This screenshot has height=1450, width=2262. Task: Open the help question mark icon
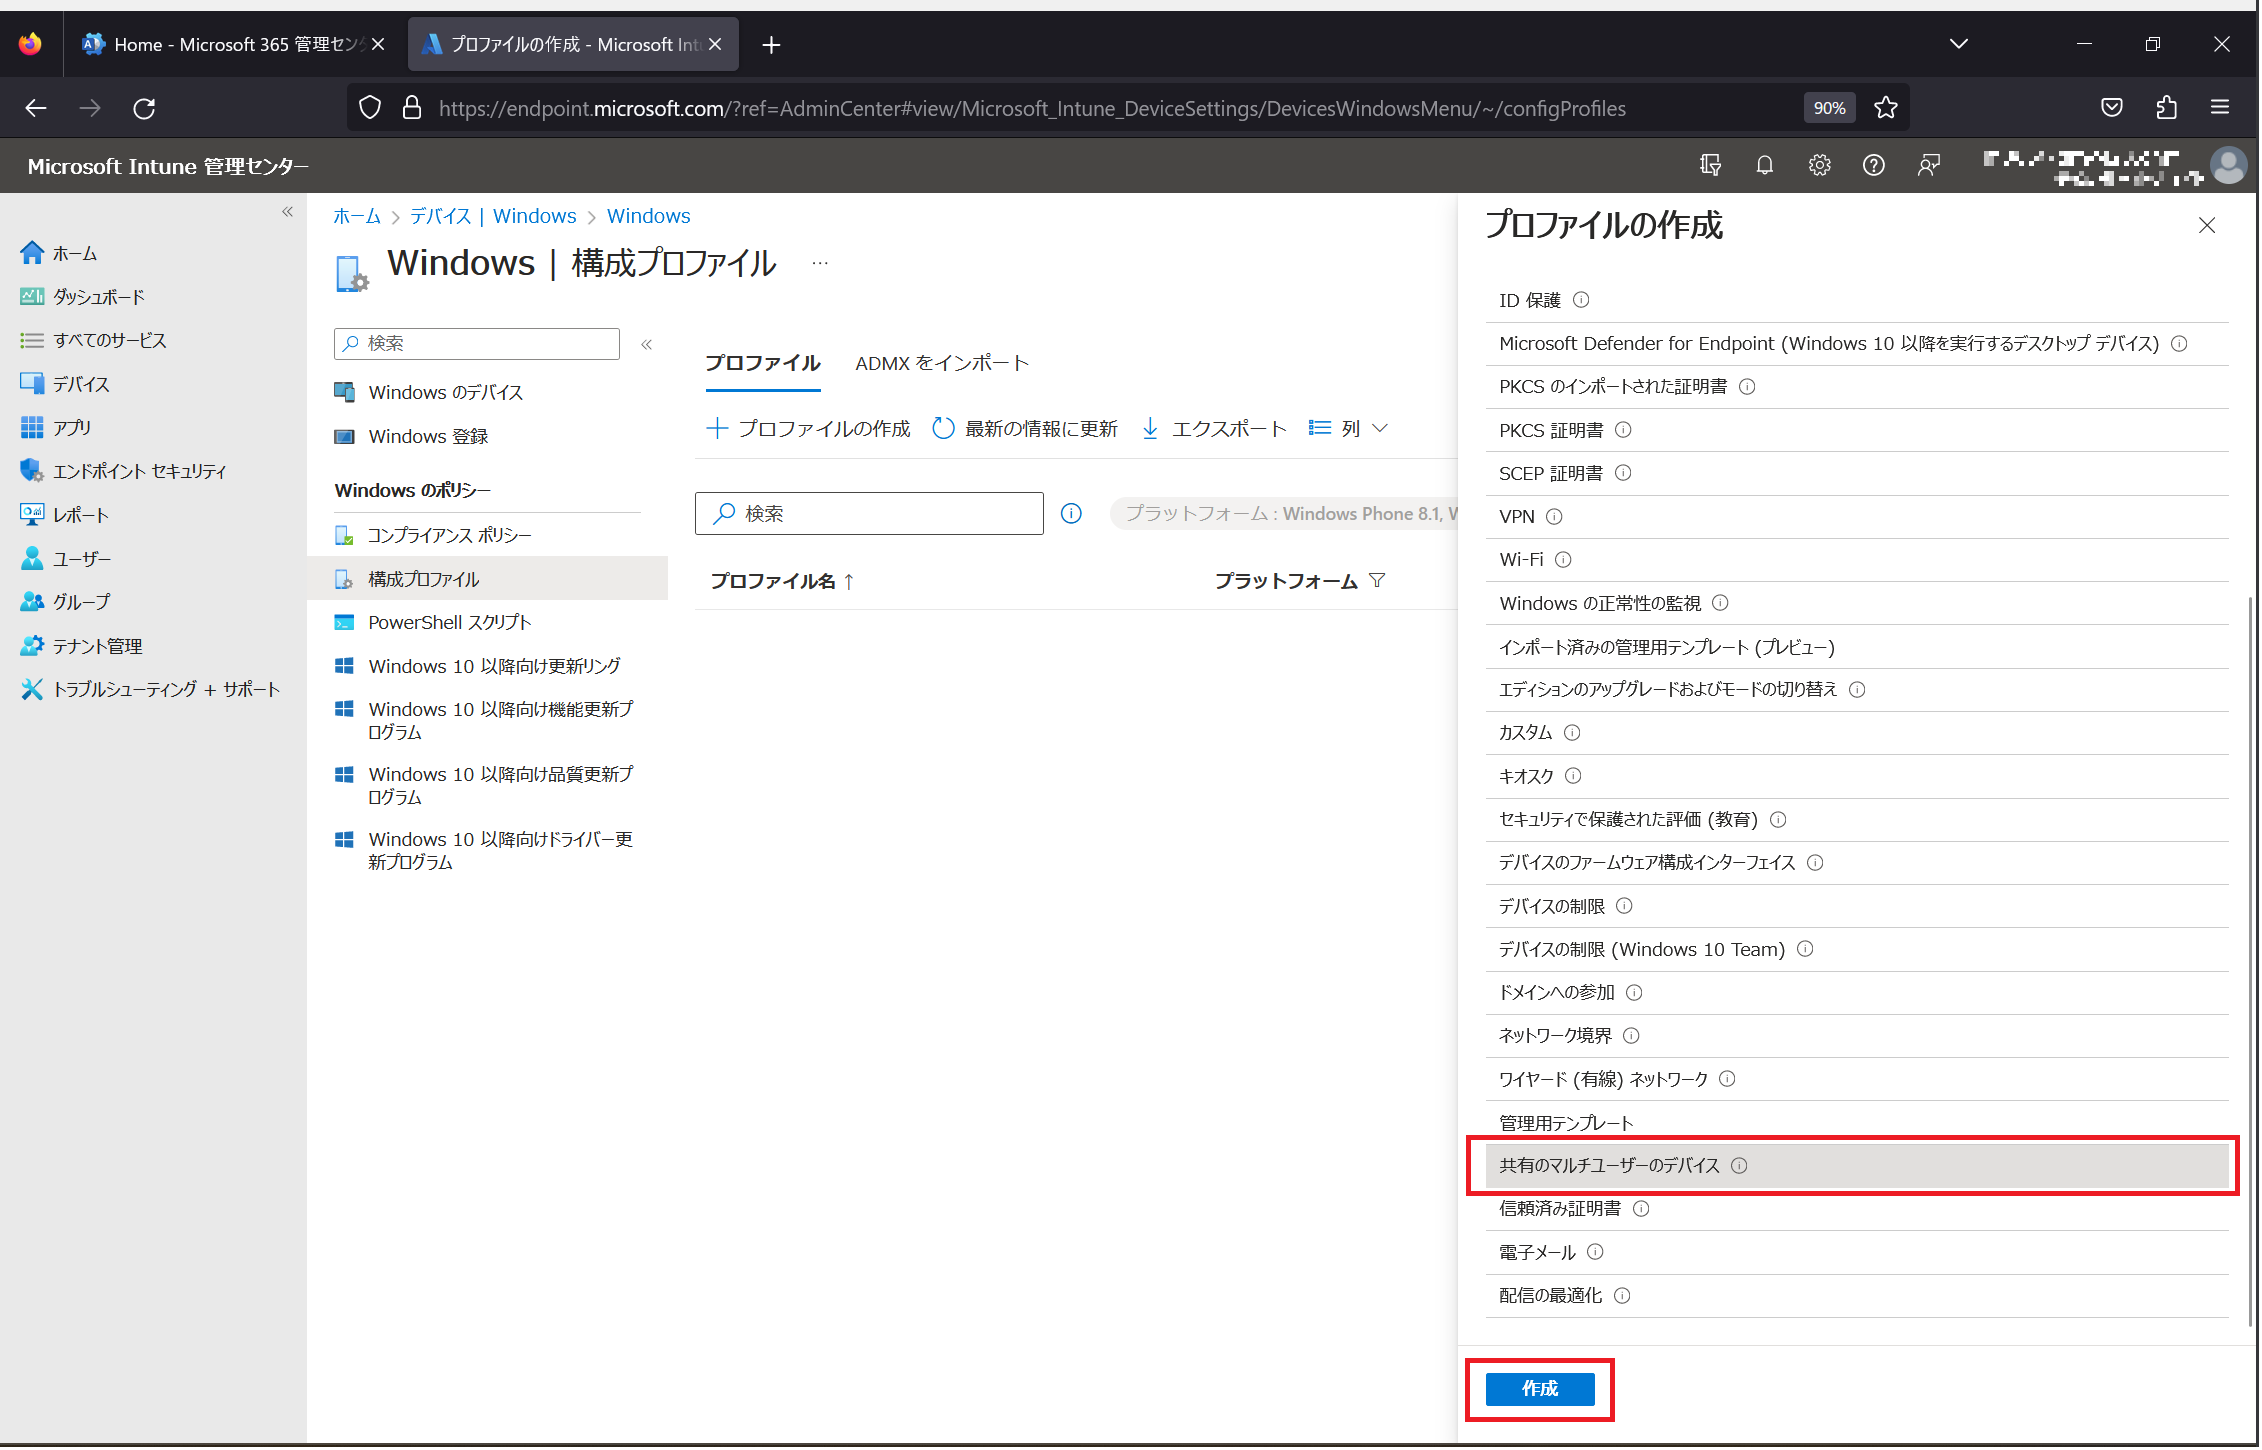1874,165
